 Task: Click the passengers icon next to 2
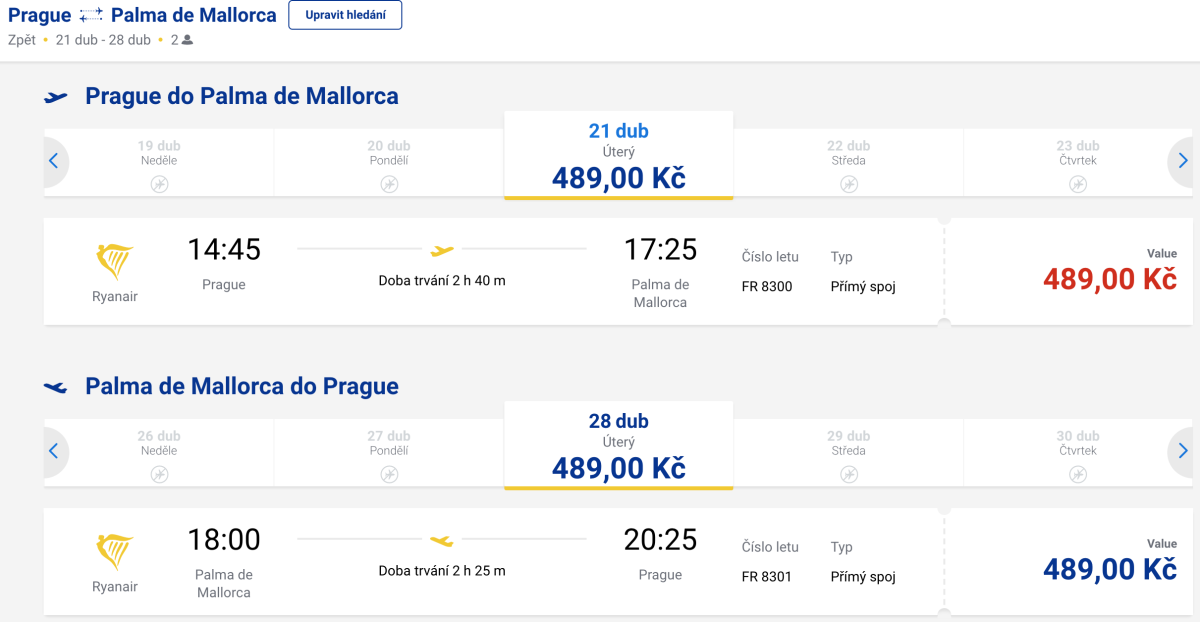point(187,40)
